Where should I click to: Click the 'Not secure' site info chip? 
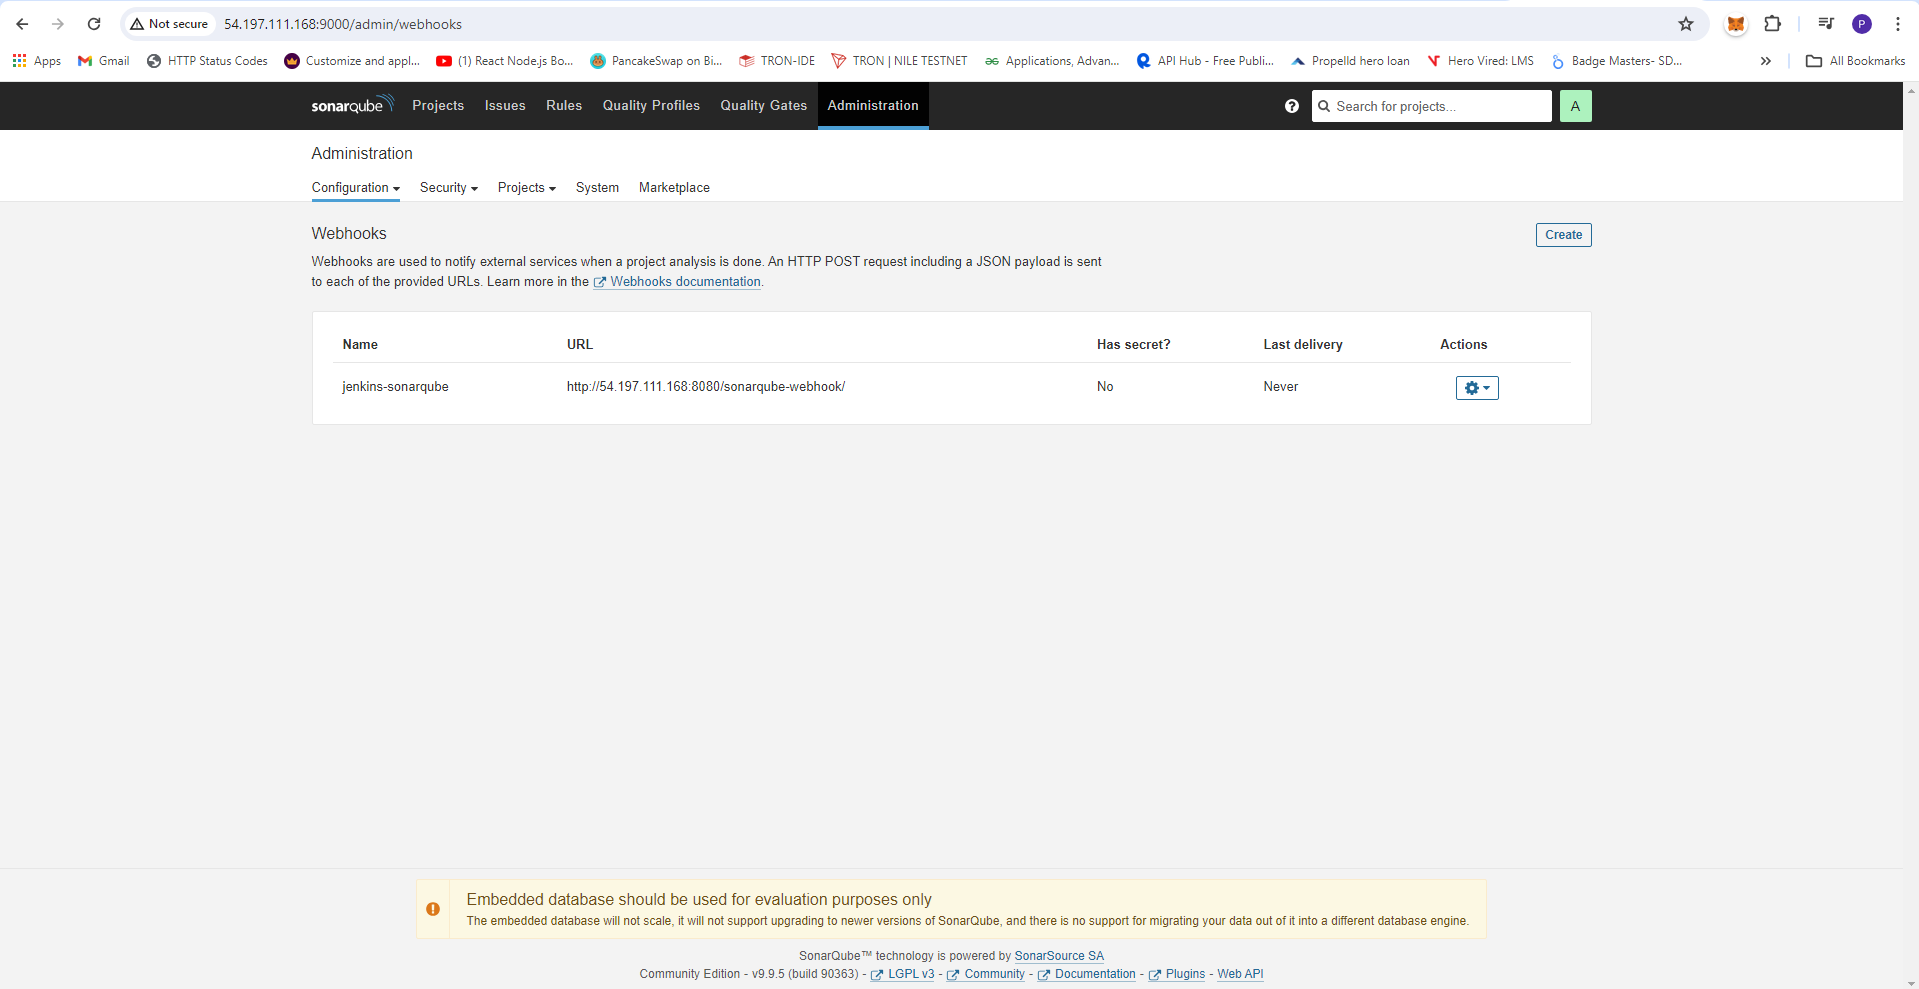coord(169,24)
